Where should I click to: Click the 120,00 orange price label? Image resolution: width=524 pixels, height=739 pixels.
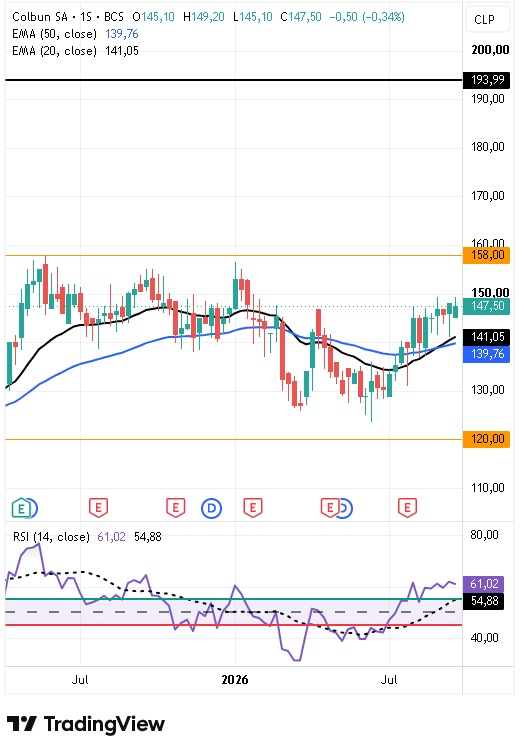click(487, 439)
